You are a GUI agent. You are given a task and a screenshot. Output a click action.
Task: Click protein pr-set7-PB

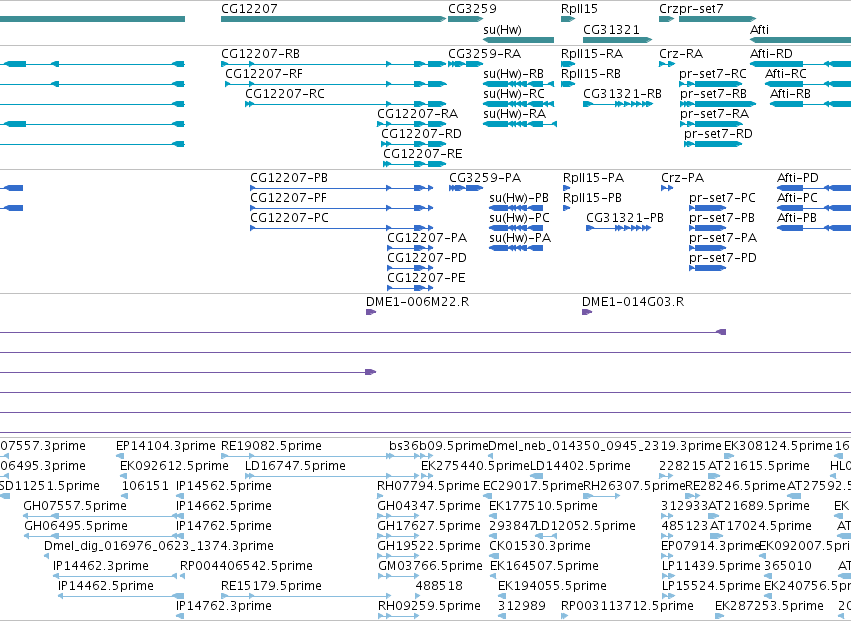(708, 229)
